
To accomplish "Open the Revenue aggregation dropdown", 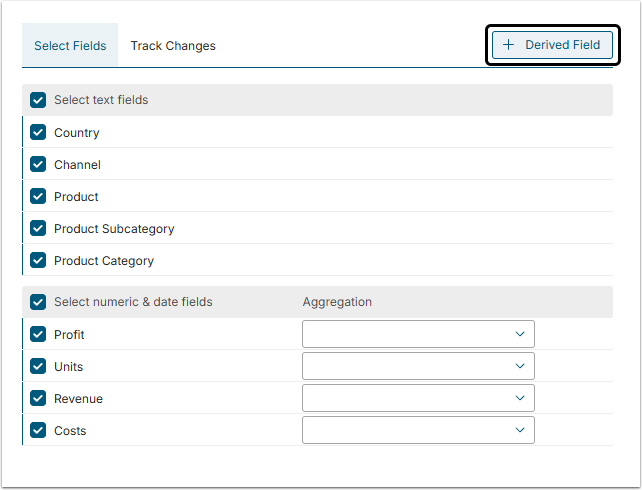I will pyautogui.click(x=418, y=398).
